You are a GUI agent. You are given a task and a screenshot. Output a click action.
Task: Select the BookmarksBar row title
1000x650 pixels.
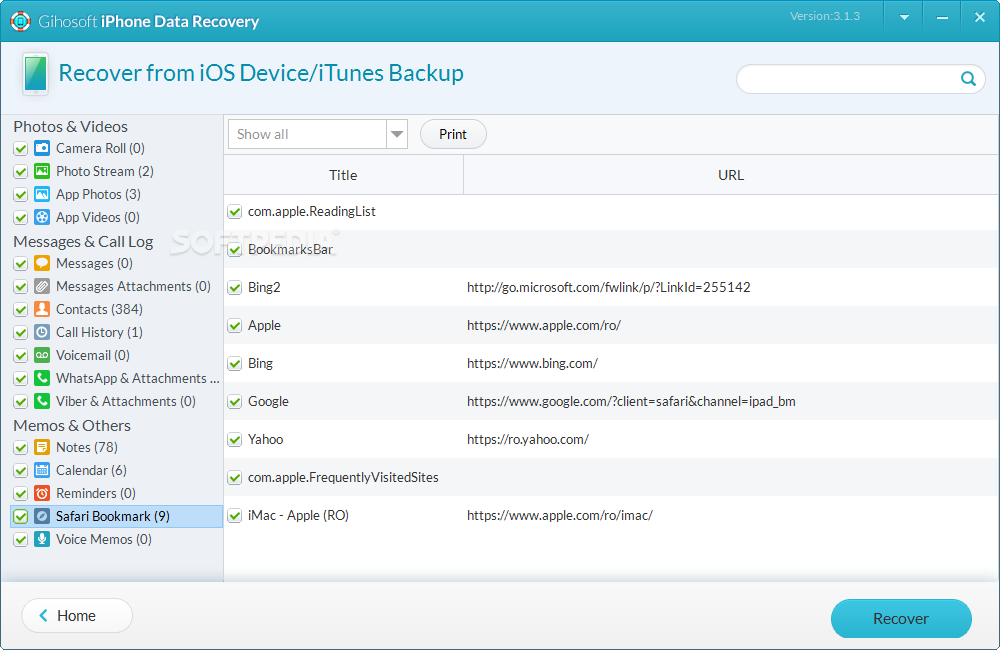[290, 249]
